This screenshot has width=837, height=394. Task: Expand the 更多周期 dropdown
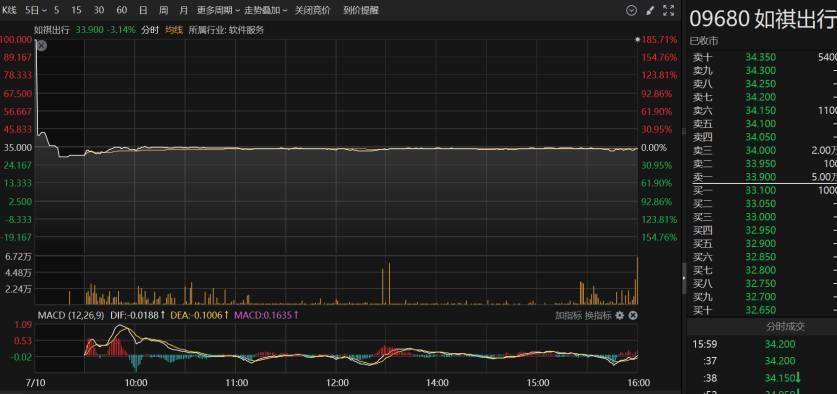[218, 10]
